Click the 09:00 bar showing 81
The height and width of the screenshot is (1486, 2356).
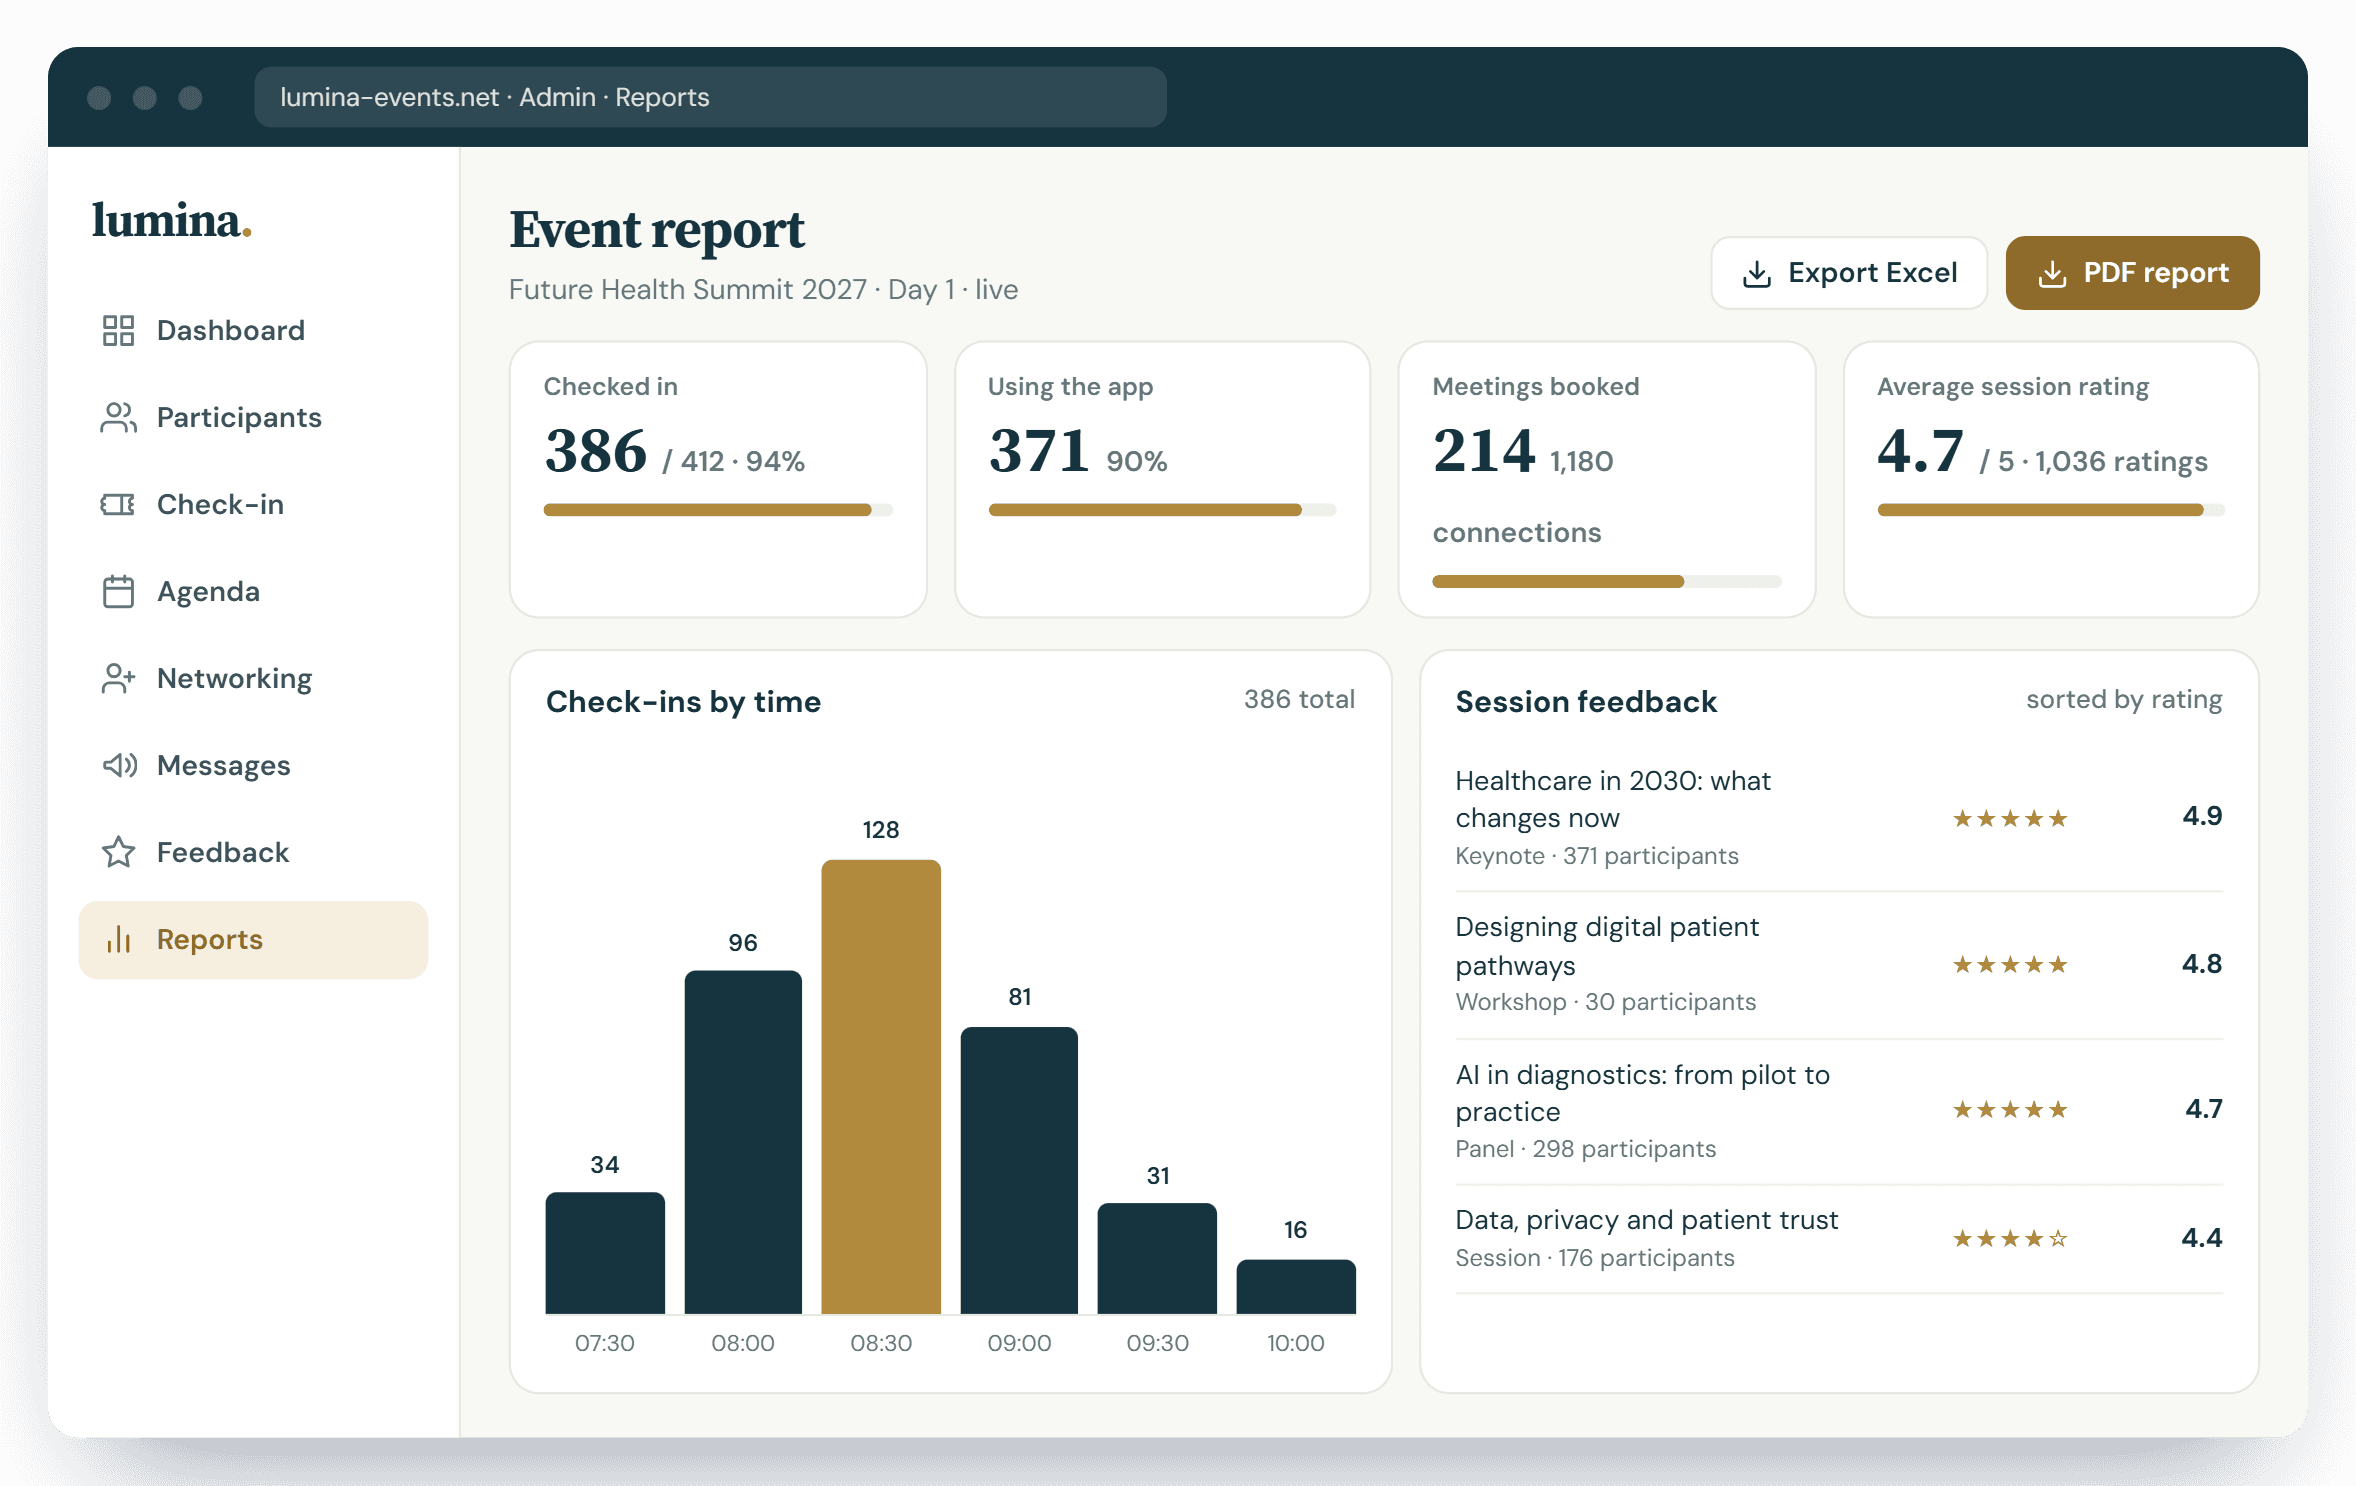pos(1019,1170)
